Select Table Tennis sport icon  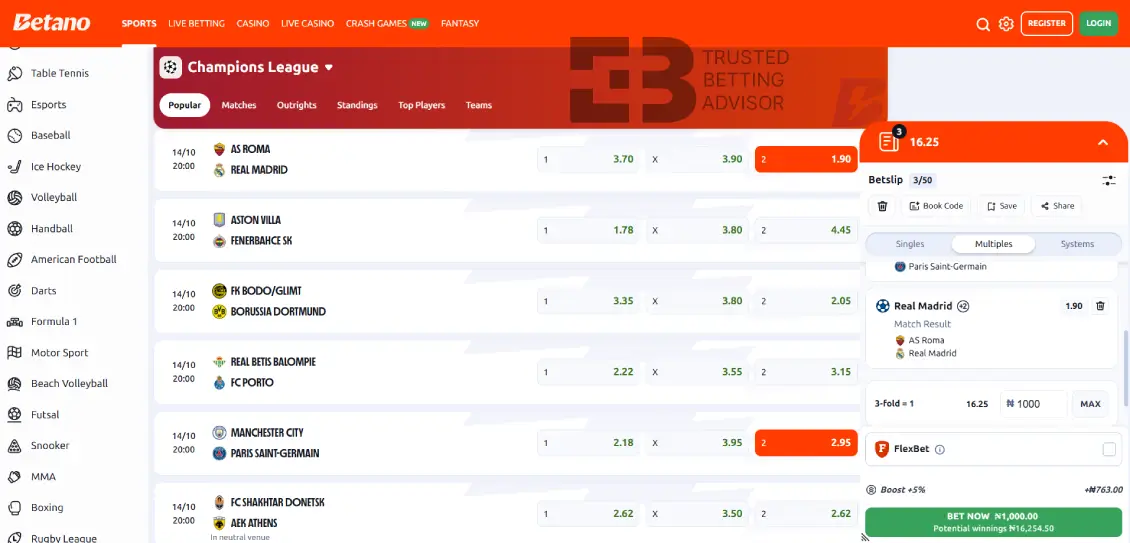pyautogui.click(x=14, y=74)
